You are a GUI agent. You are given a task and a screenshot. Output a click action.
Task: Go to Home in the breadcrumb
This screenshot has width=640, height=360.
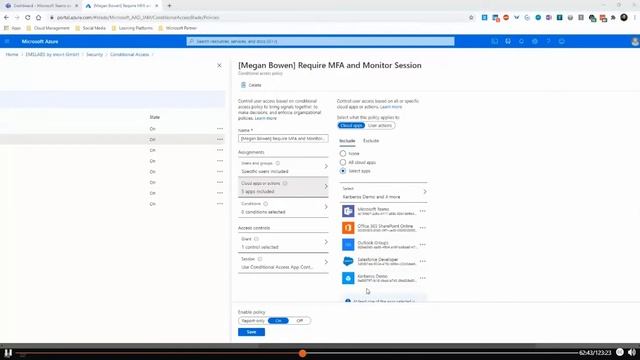point(12,54)
